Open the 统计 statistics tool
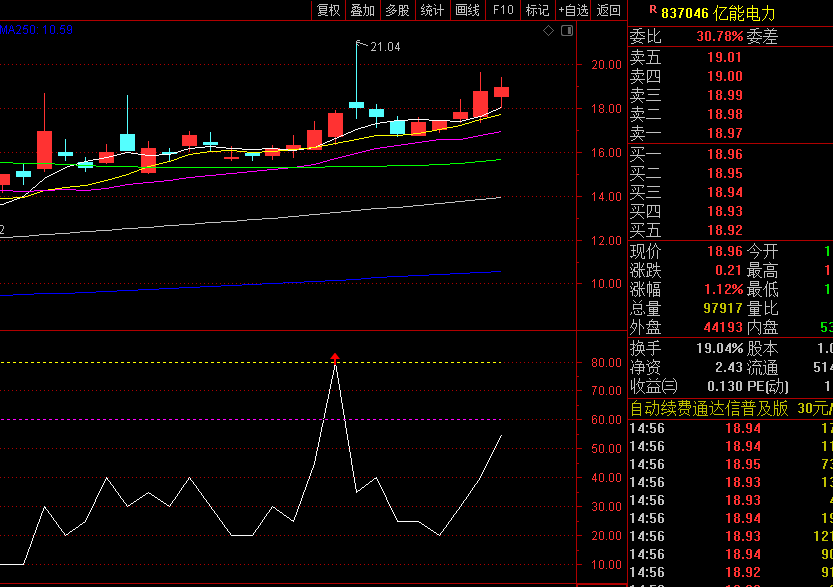 [x=432, y=10]
